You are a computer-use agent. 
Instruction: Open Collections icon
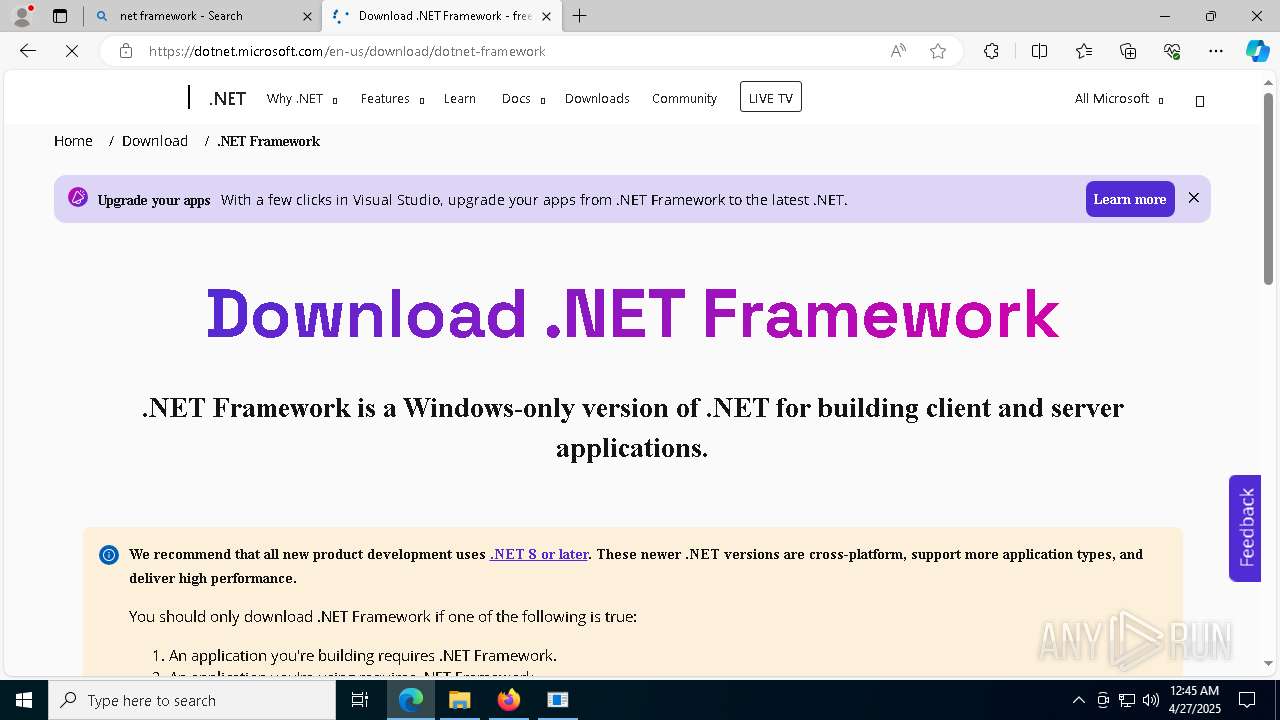[x=1128, y=51]
